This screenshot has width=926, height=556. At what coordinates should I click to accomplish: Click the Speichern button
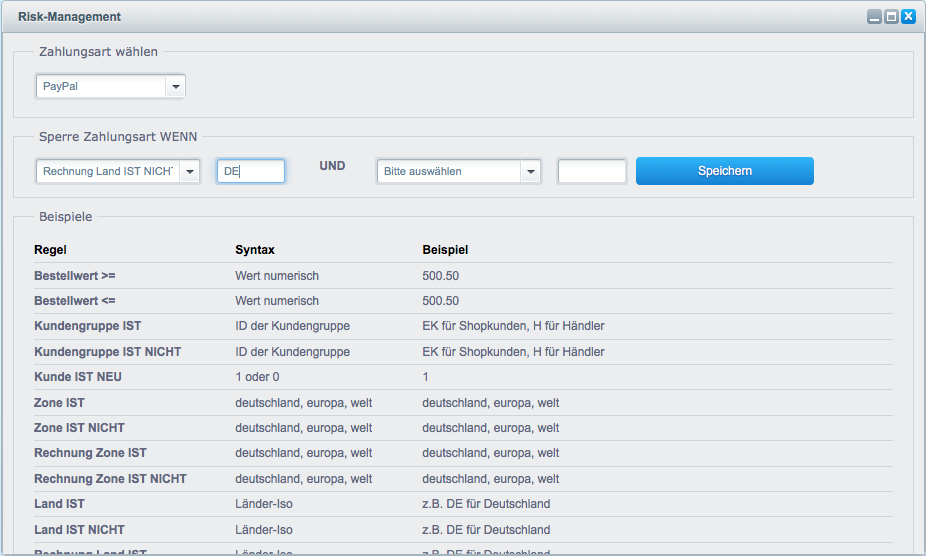point(724,171)
